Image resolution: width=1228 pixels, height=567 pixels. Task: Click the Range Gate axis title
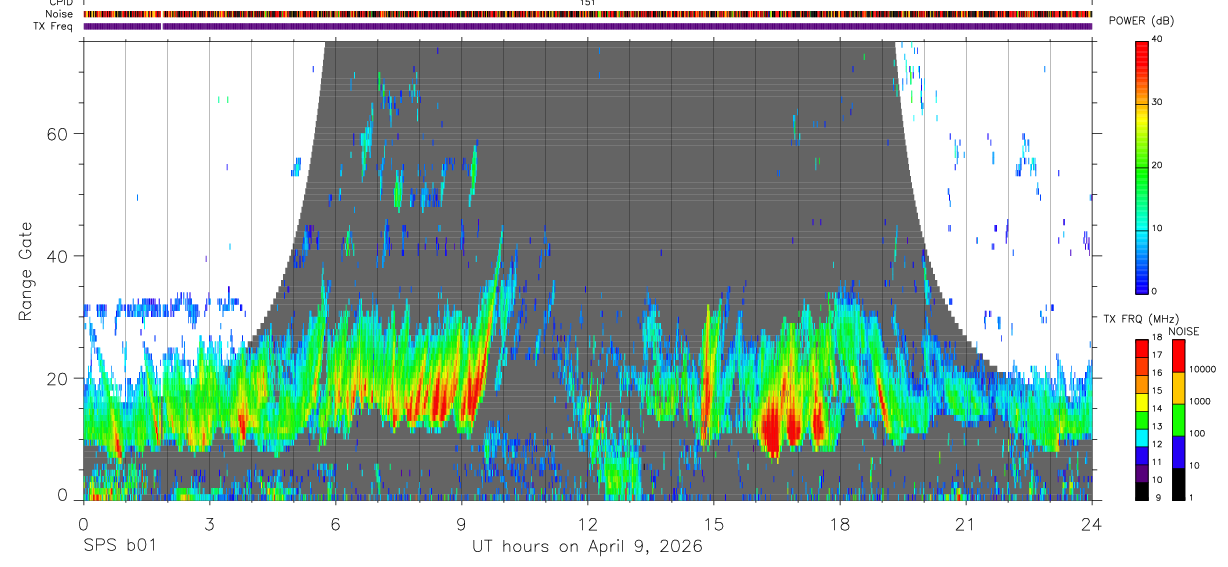(x=26, y=272)
